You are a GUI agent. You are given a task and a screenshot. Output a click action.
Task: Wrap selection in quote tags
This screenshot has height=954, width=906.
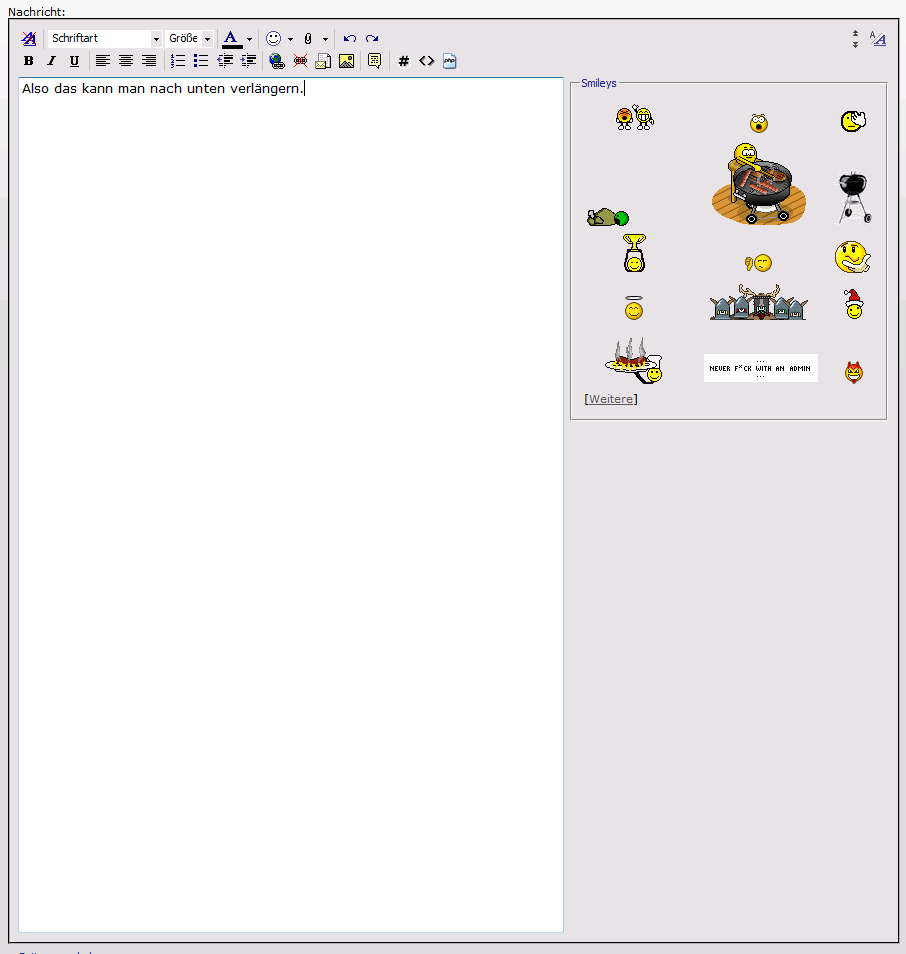[x=374, y=61]
